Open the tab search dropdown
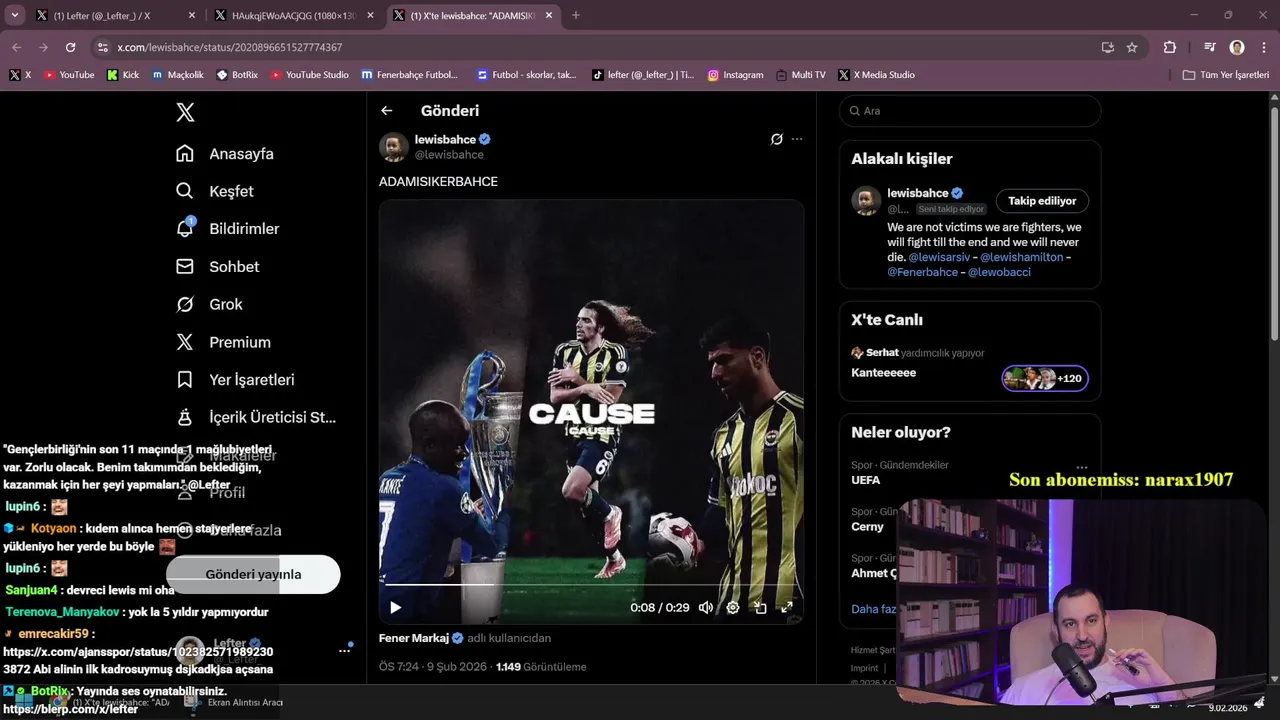The image size is (1280, 720). click(x=14, y=16)
